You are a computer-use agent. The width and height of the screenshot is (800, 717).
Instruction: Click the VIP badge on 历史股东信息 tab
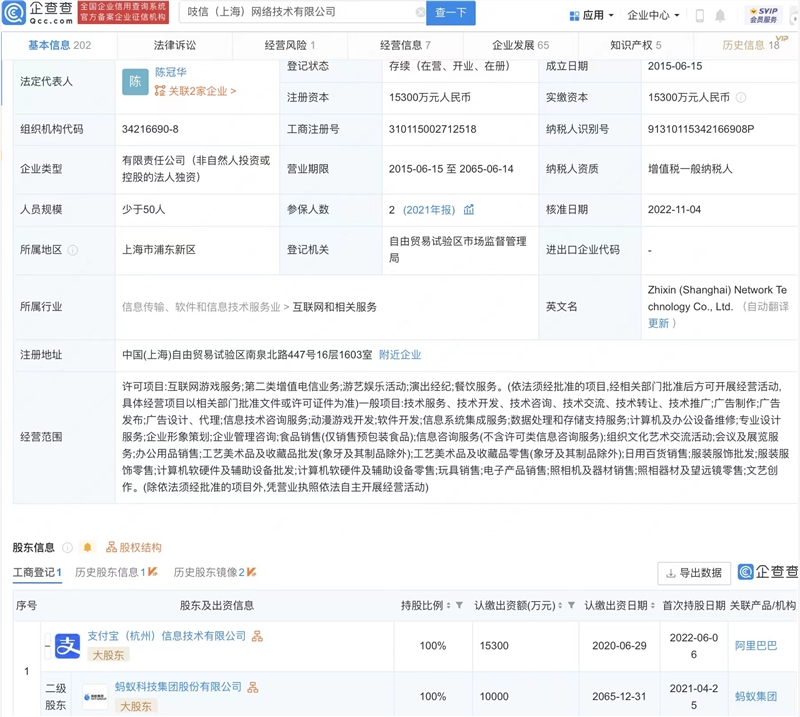pos(153,572)
